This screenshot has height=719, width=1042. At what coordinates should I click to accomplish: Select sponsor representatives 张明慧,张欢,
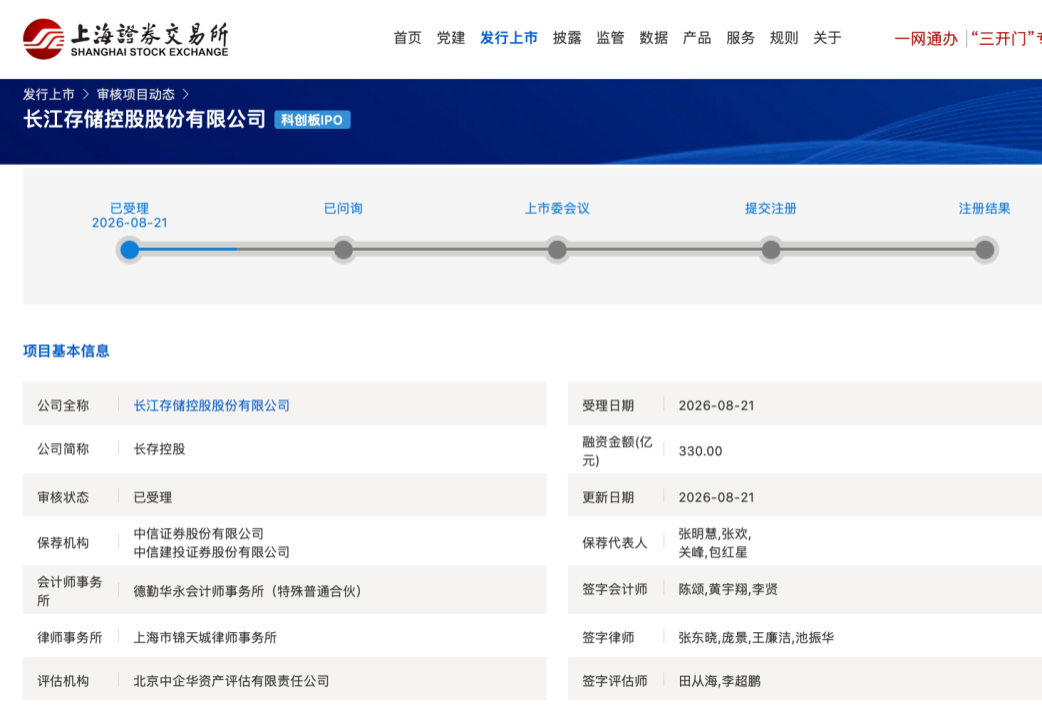click(715, 534)
